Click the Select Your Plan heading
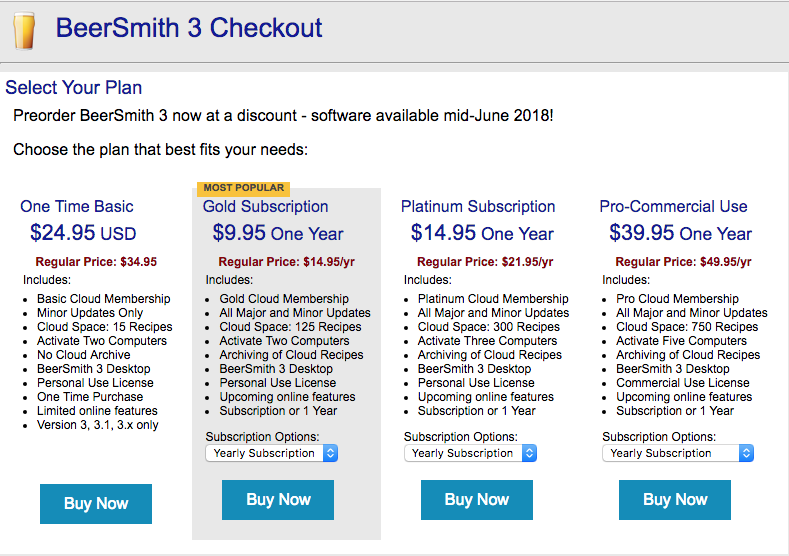Viewport: 789px width, 556px height. point(73,88)
